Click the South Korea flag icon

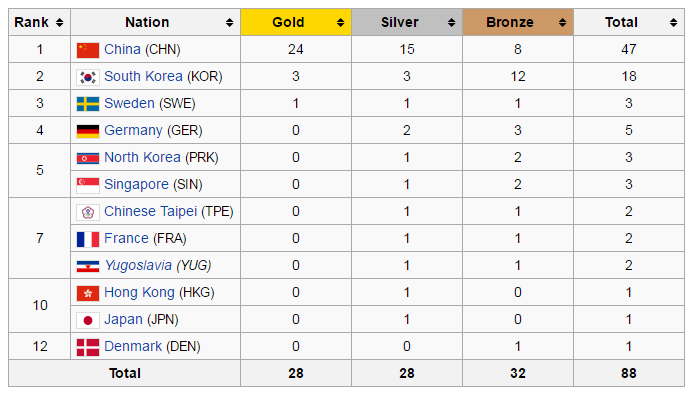tap(88, 77)
